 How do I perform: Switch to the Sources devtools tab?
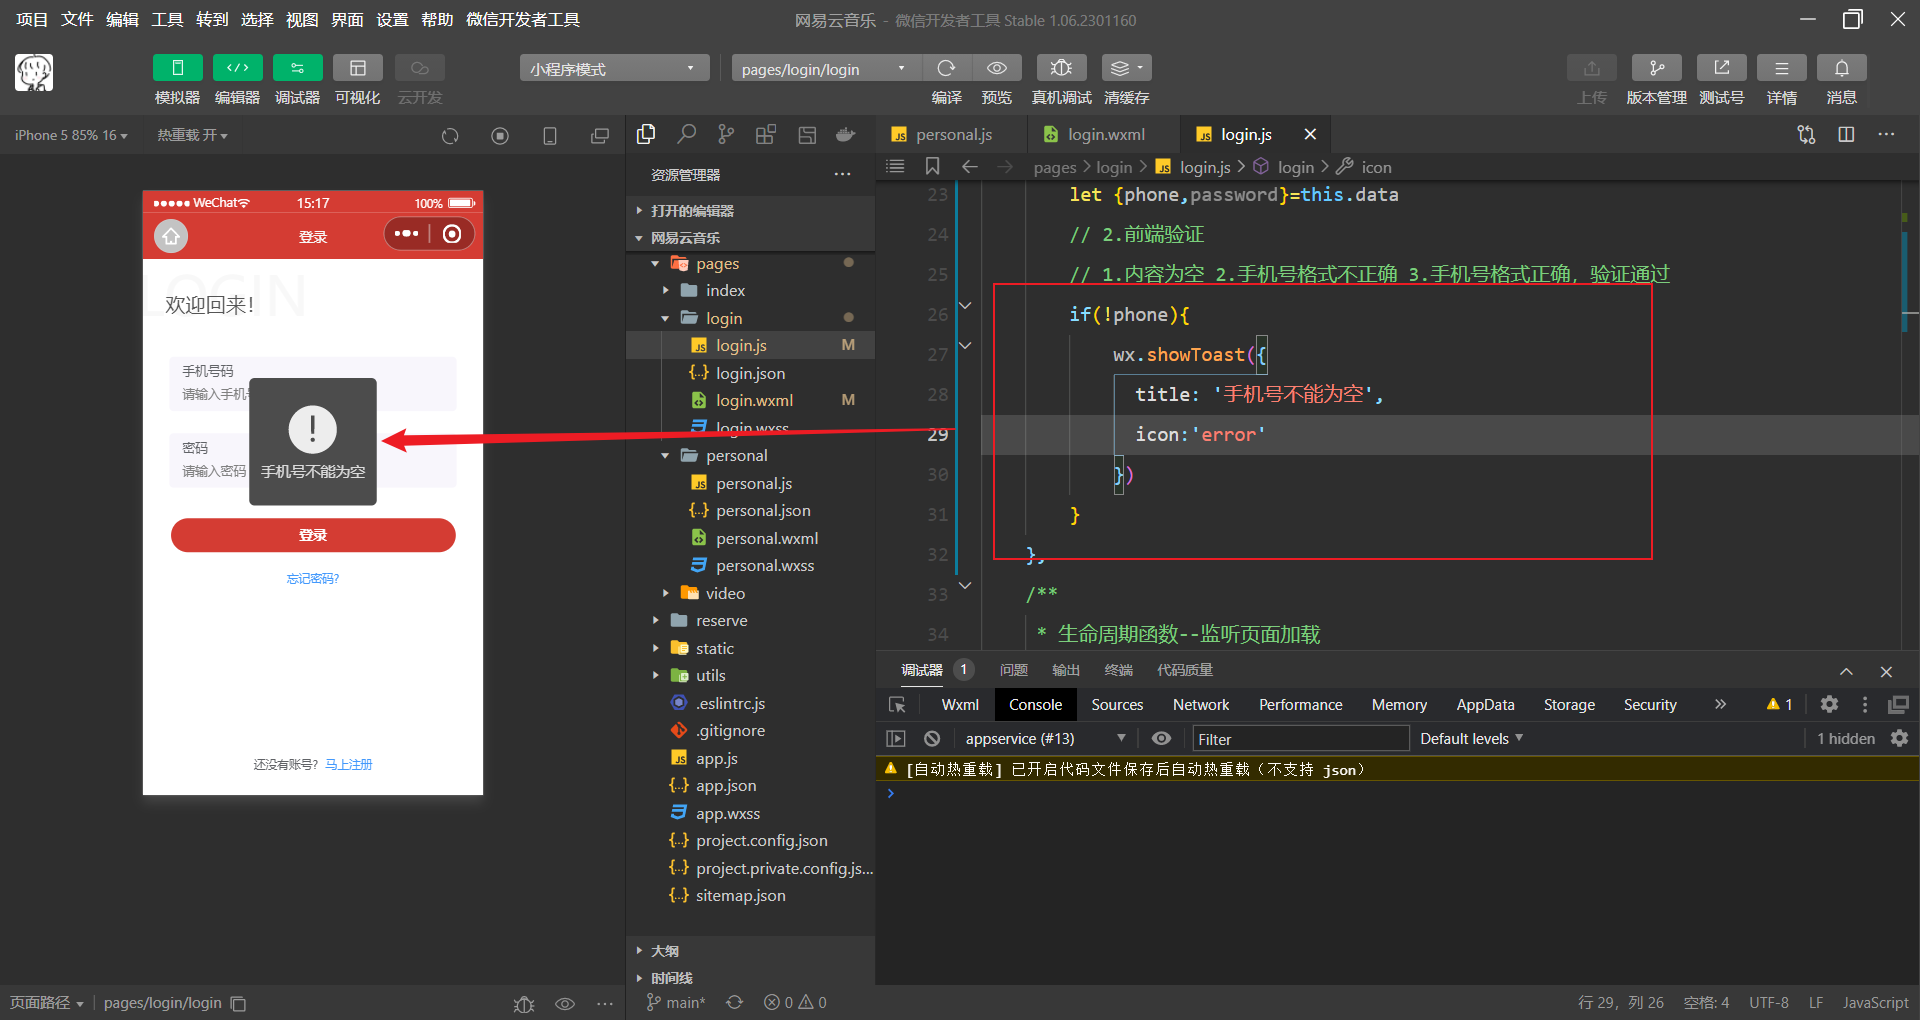coord(1117,705)
